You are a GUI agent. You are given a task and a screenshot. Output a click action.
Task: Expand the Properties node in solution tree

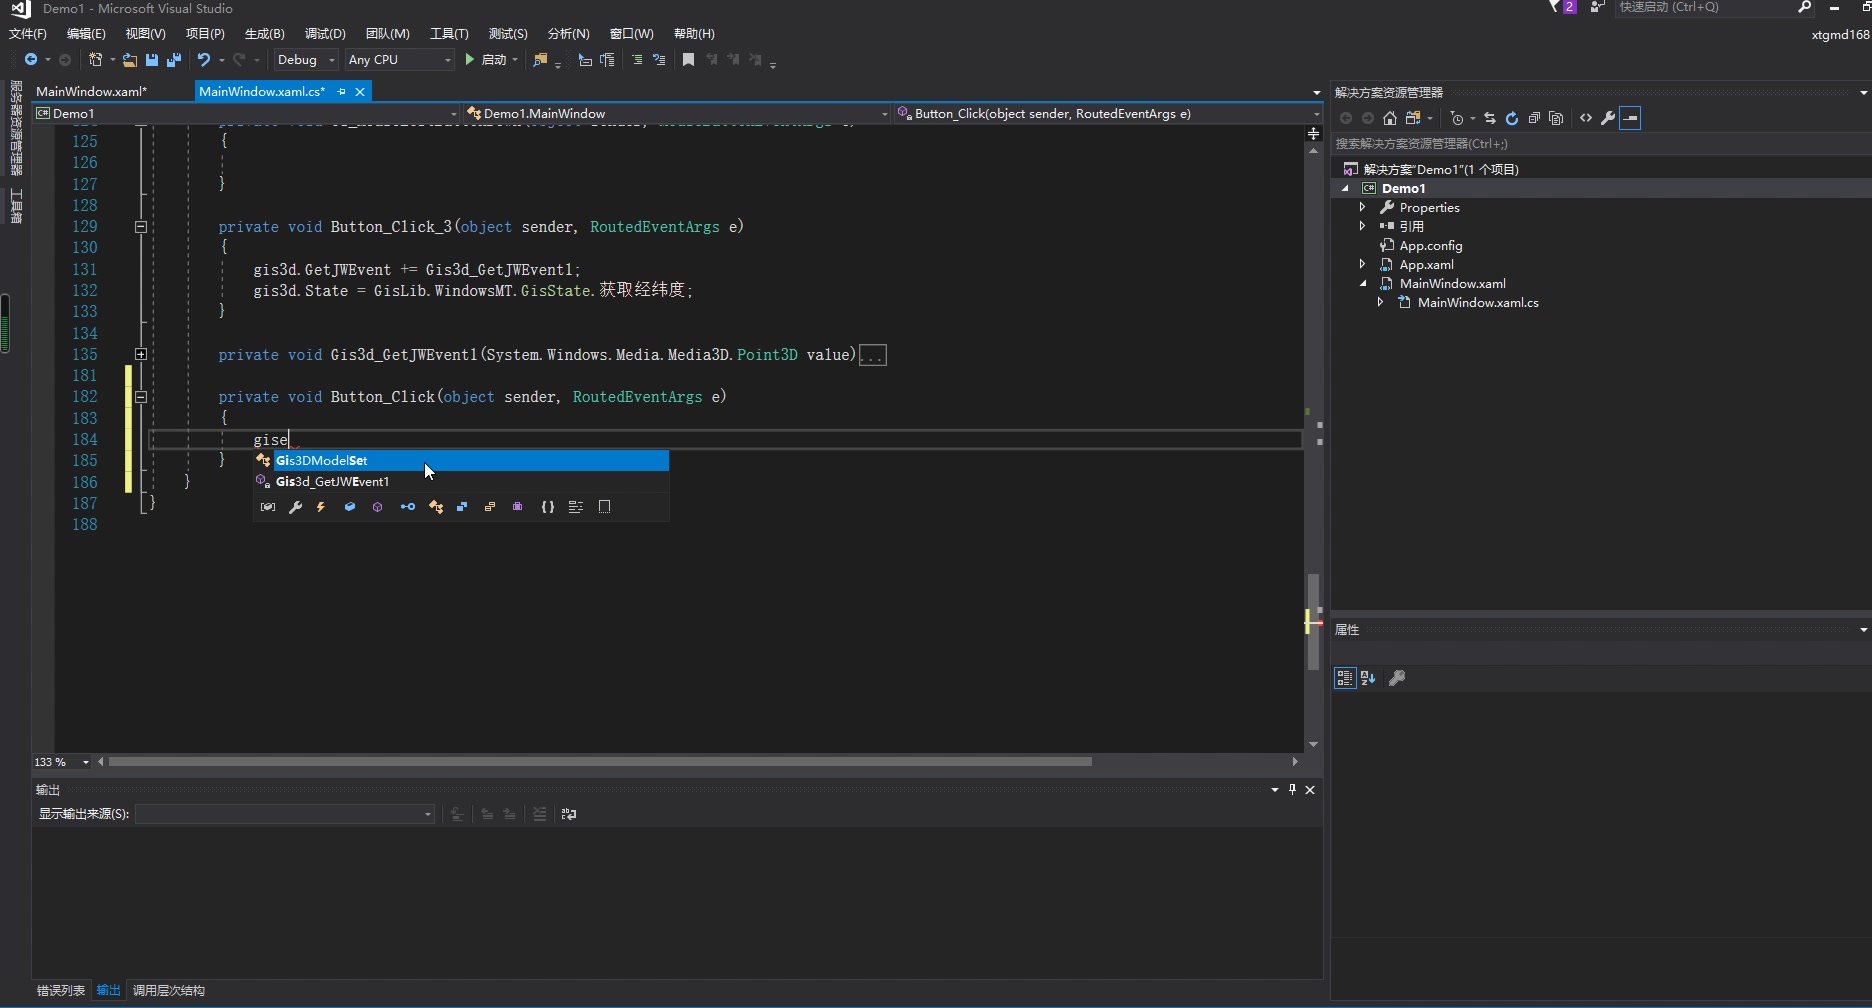pos(1362,207)
